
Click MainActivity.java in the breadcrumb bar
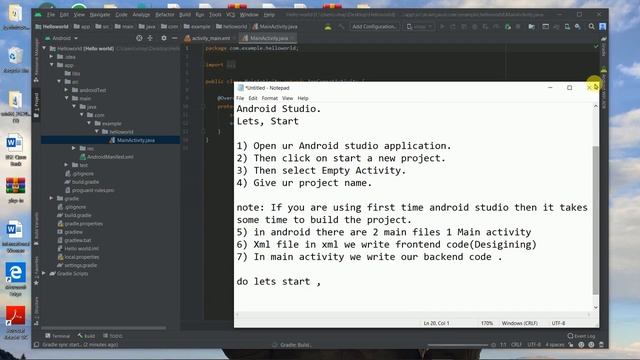pos(275,27)
